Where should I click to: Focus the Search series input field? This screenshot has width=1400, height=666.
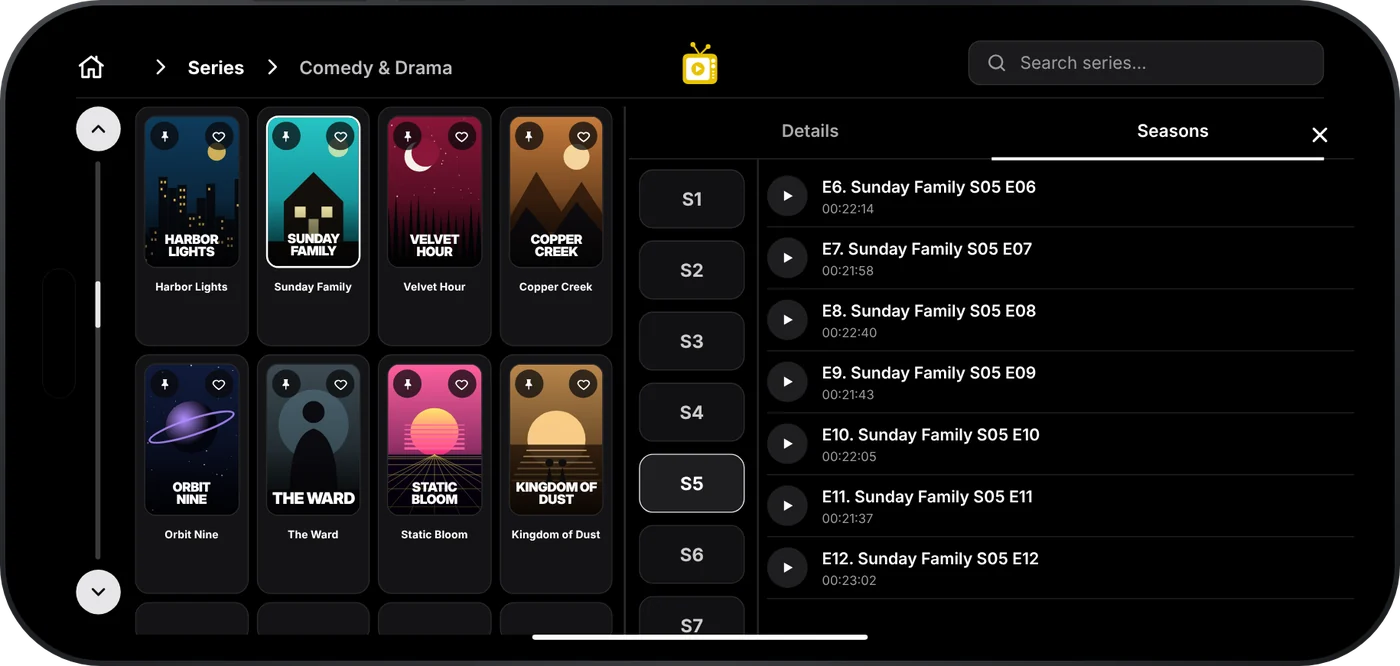click(x=1146, y=63)
